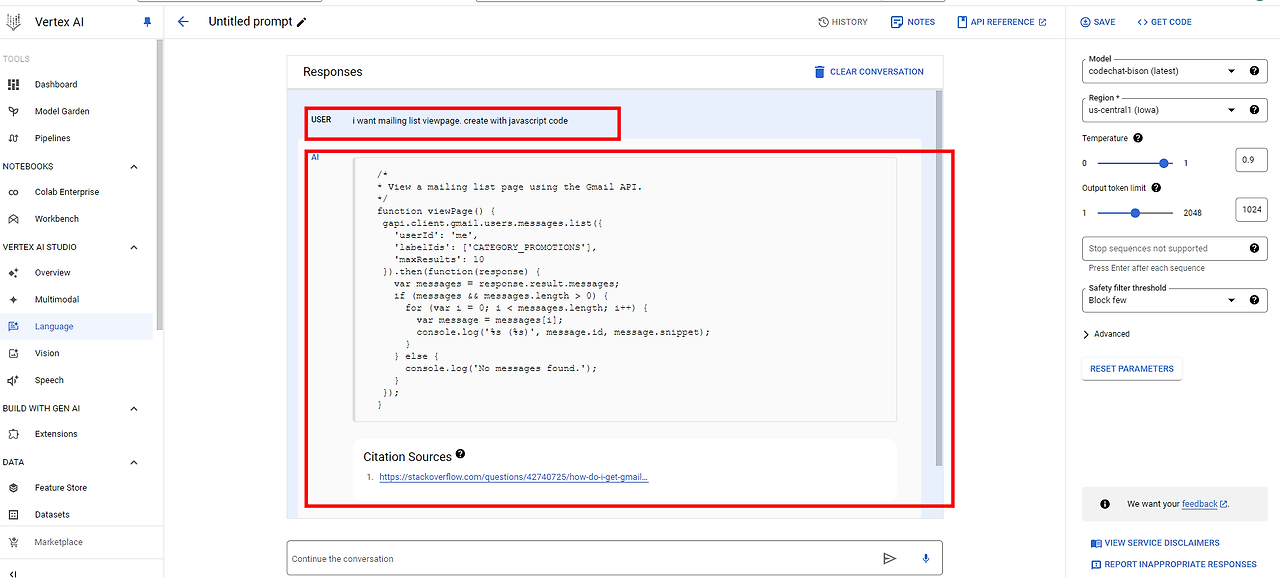This screenshot has width=1280, height=578.
Task: Click Safety filter threshold help icon
Action: click(1254, 299)
